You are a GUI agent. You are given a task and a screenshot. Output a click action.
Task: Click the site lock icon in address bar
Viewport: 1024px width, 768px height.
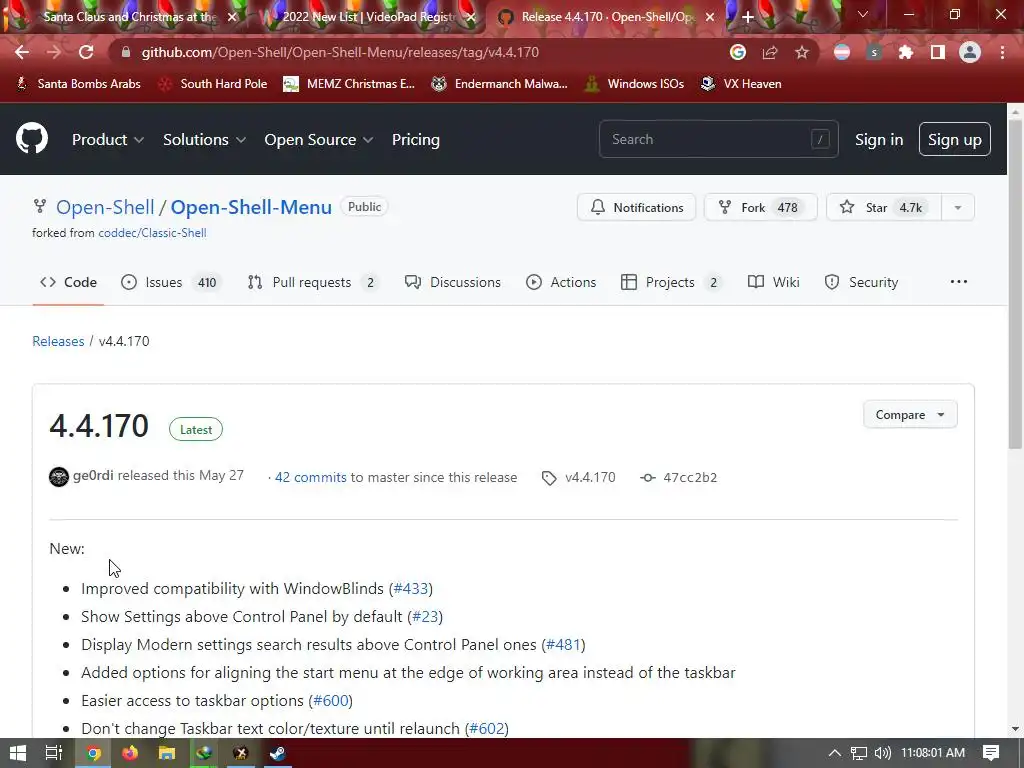[x=126, y=52]
